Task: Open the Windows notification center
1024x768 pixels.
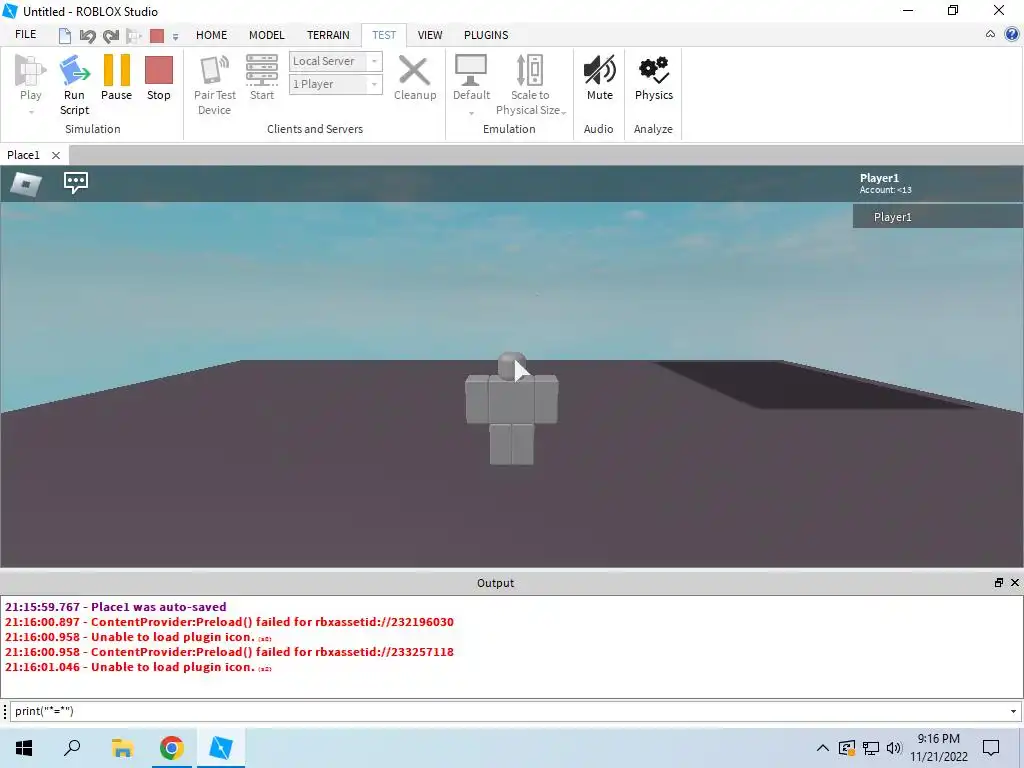Action: coord(991,748)
